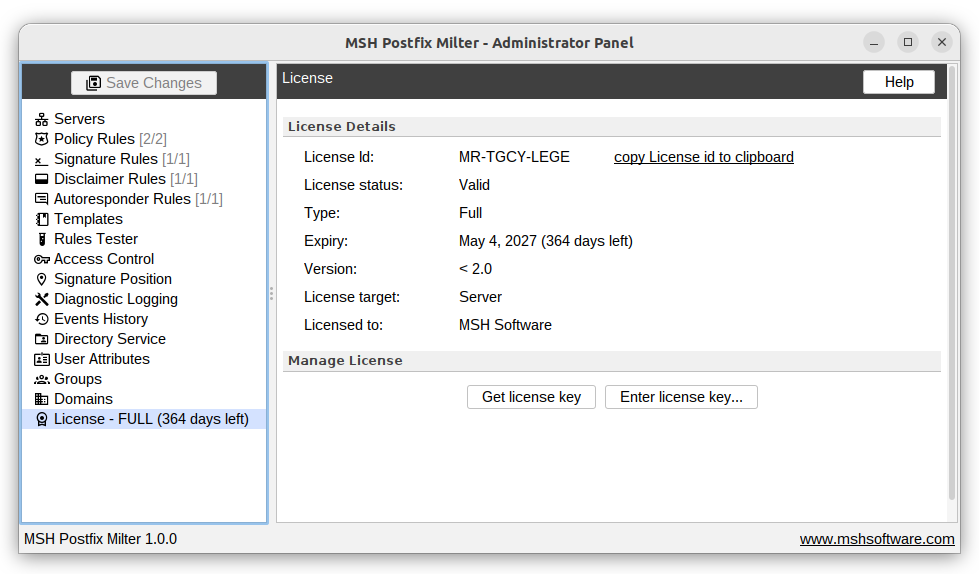The height and width of the screenshot is (574, 979).
Task: Click the Type value Full
Action: [x=470, y=213]
